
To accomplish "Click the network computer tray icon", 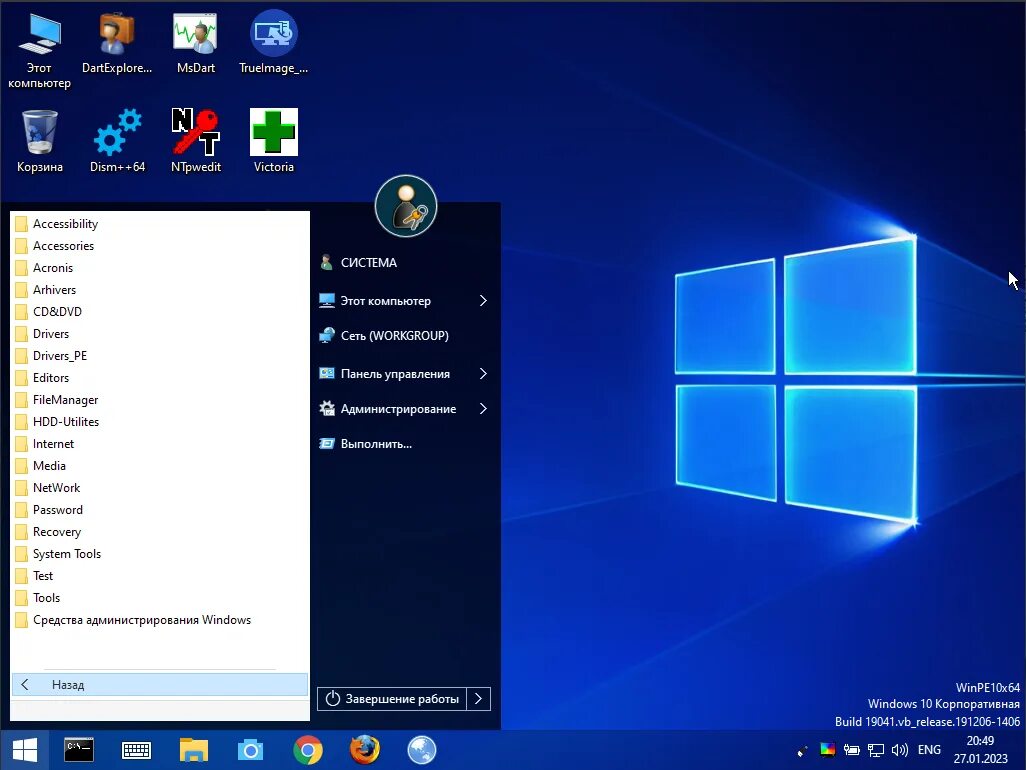I will point(876,750).
